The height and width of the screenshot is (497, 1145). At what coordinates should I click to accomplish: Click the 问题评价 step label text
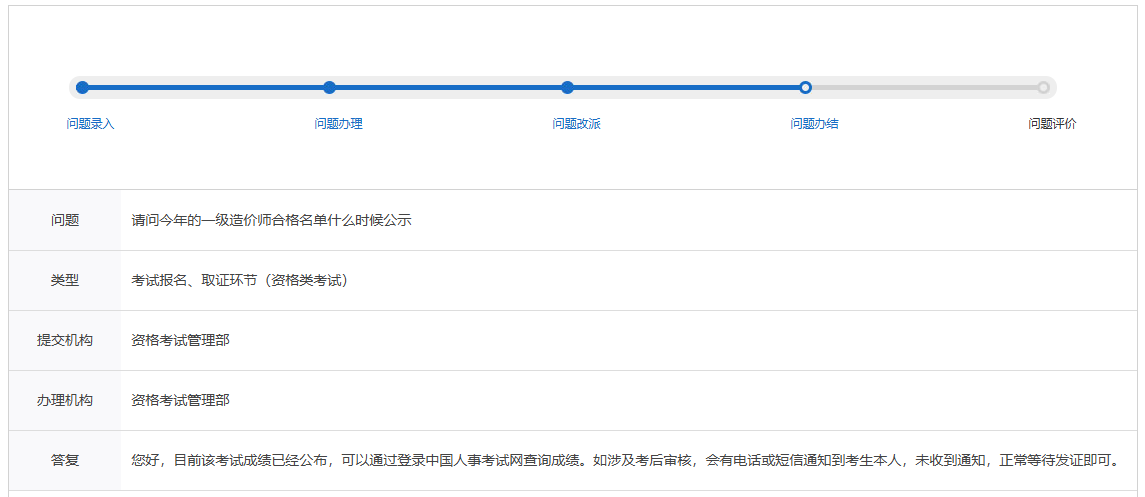(x=1052, y=124)
